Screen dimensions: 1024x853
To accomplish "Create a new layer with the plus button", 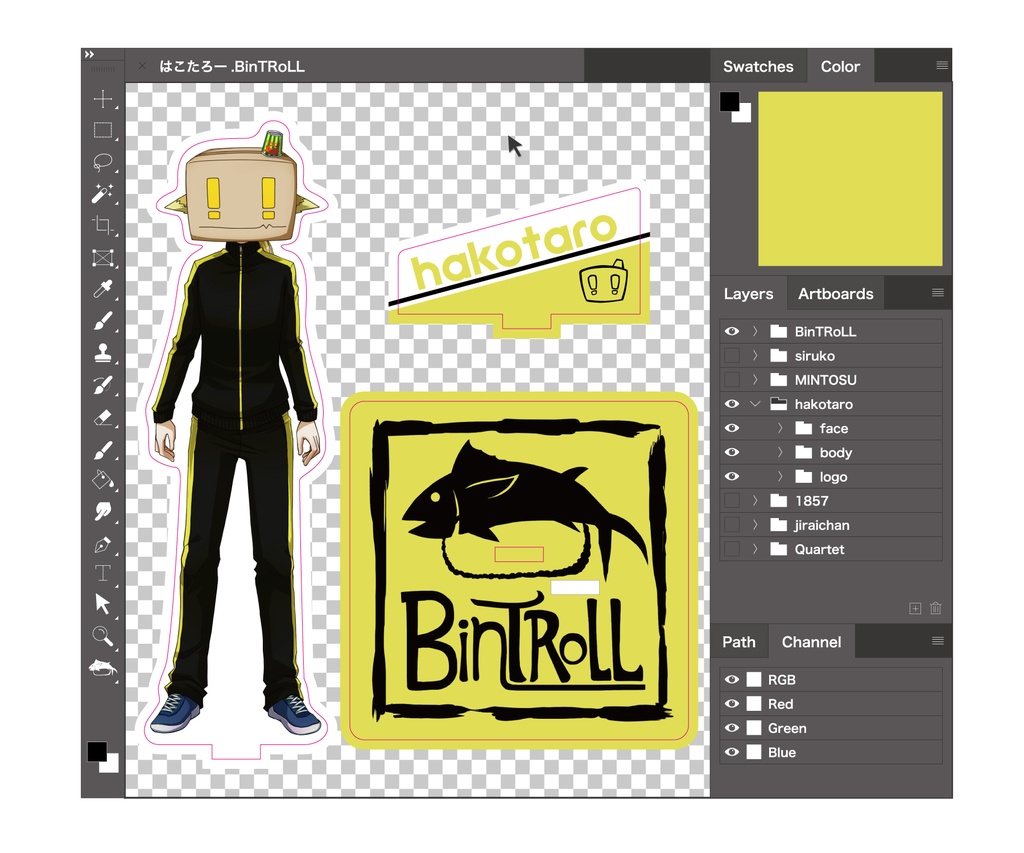I will tap(915, 608).
